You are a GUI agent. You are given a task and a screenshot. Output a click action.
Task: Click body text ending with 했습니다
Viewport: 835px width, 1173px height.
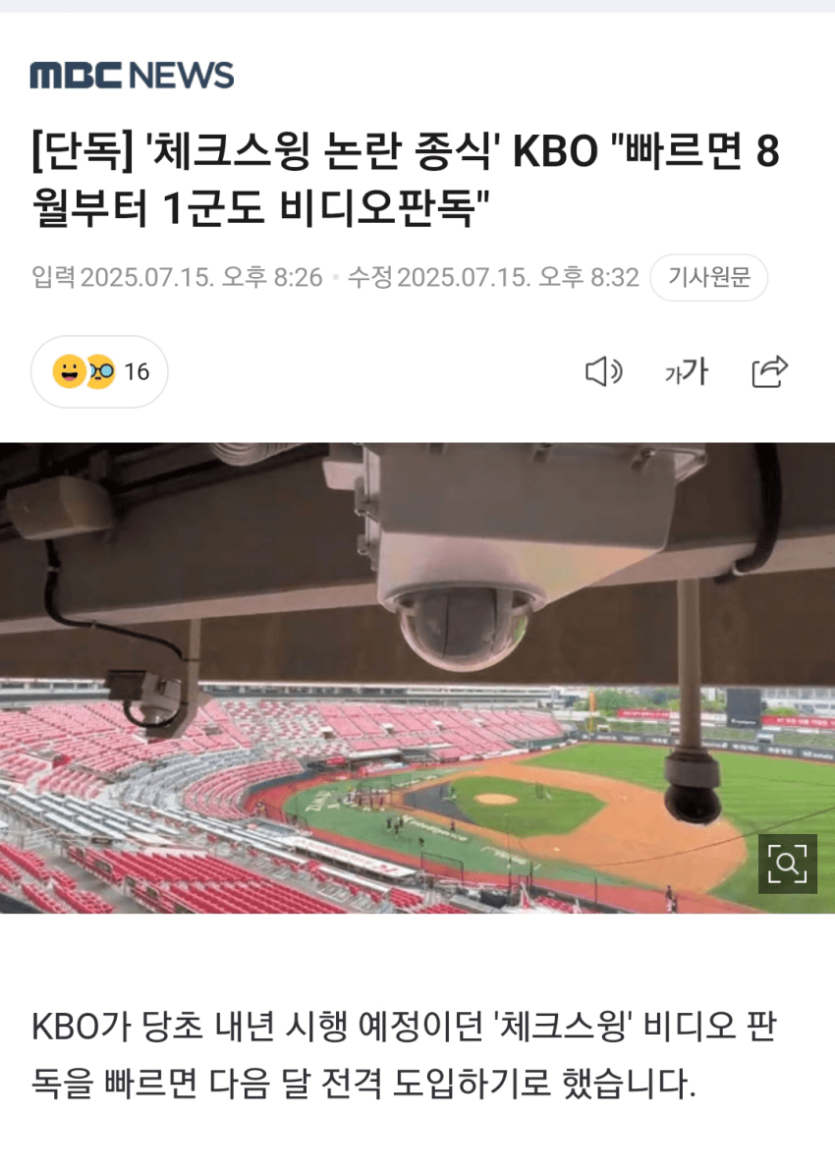[x=364, y=1083]
